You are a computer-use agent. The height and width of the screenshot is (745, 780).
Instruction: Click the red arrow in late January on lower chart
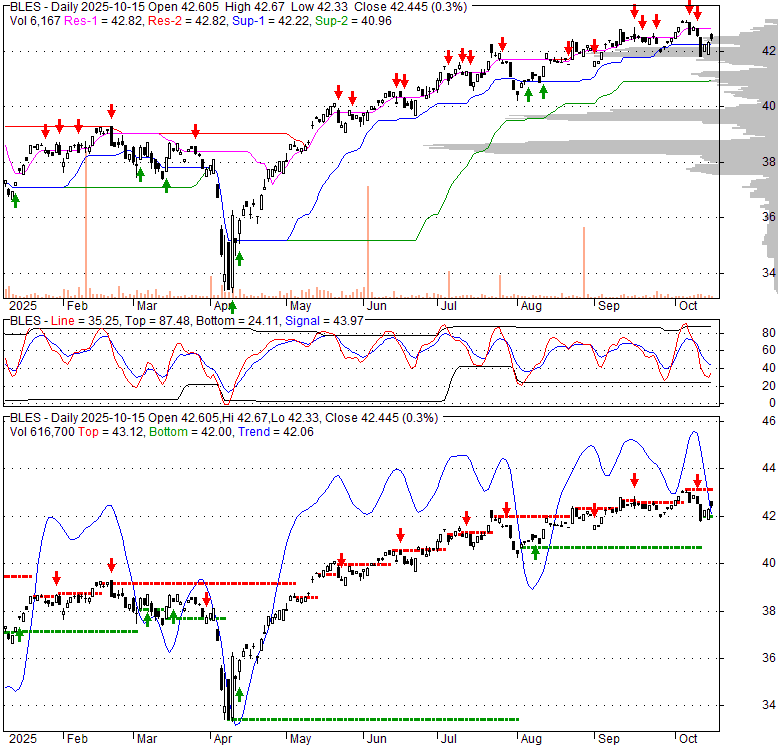point(56,577)
